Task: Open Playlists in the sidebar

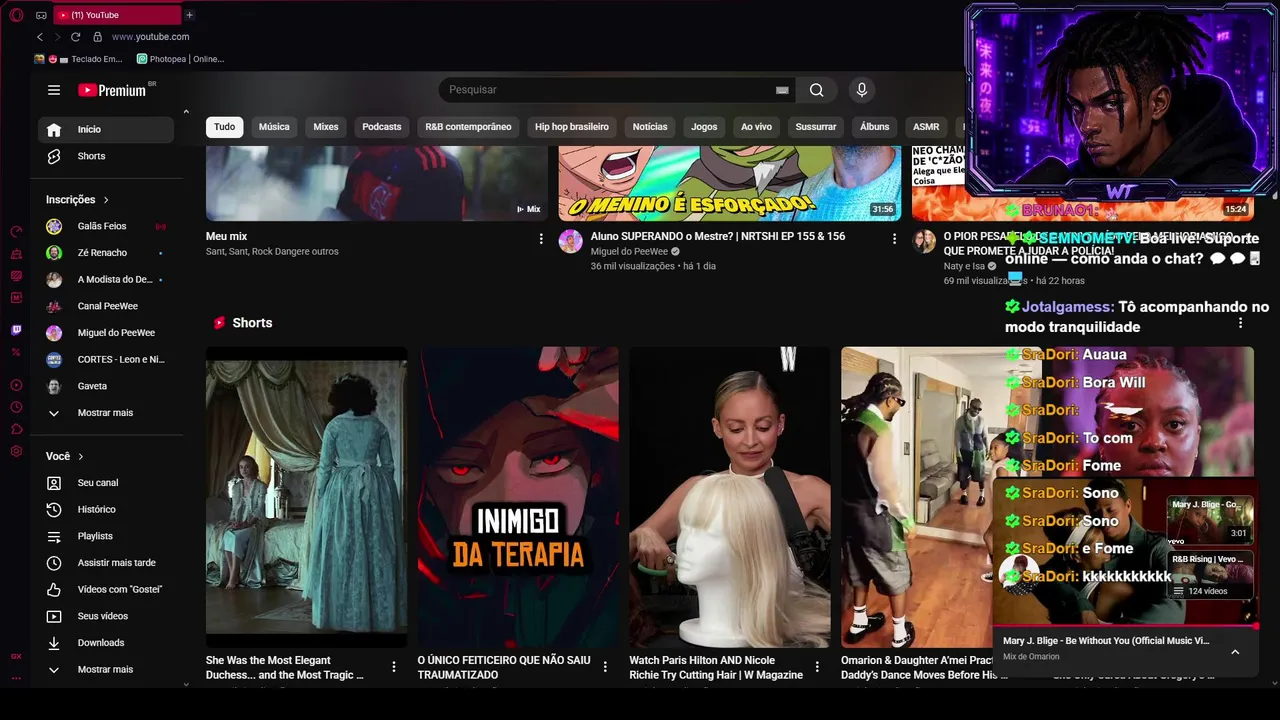Action: pyautogui.click(x=106, y=536)
